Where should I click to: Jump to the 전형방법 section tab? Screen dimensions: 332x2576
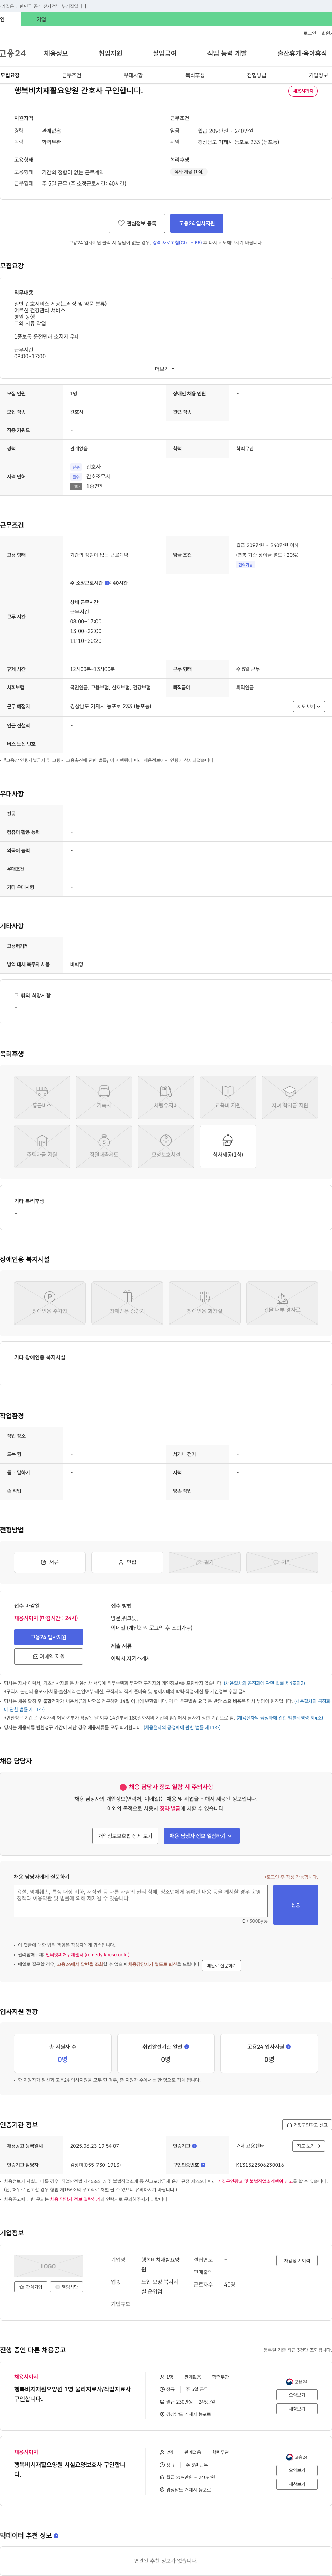click(257, 75)
